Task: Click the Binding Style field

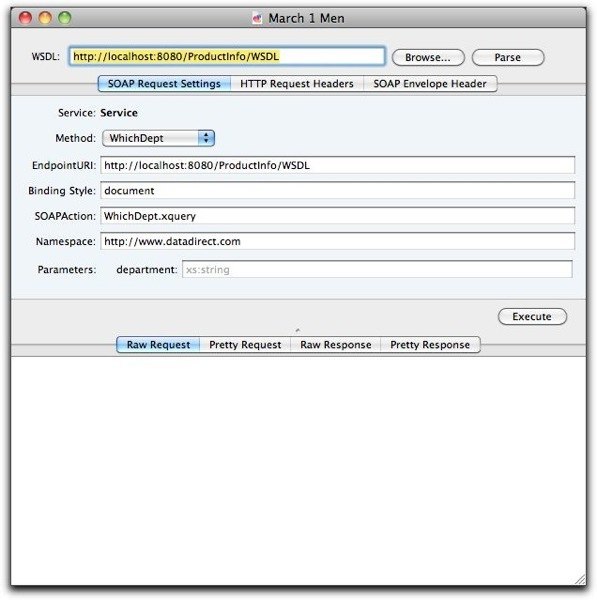Action: pyautogui.click(x=338, y=191)
